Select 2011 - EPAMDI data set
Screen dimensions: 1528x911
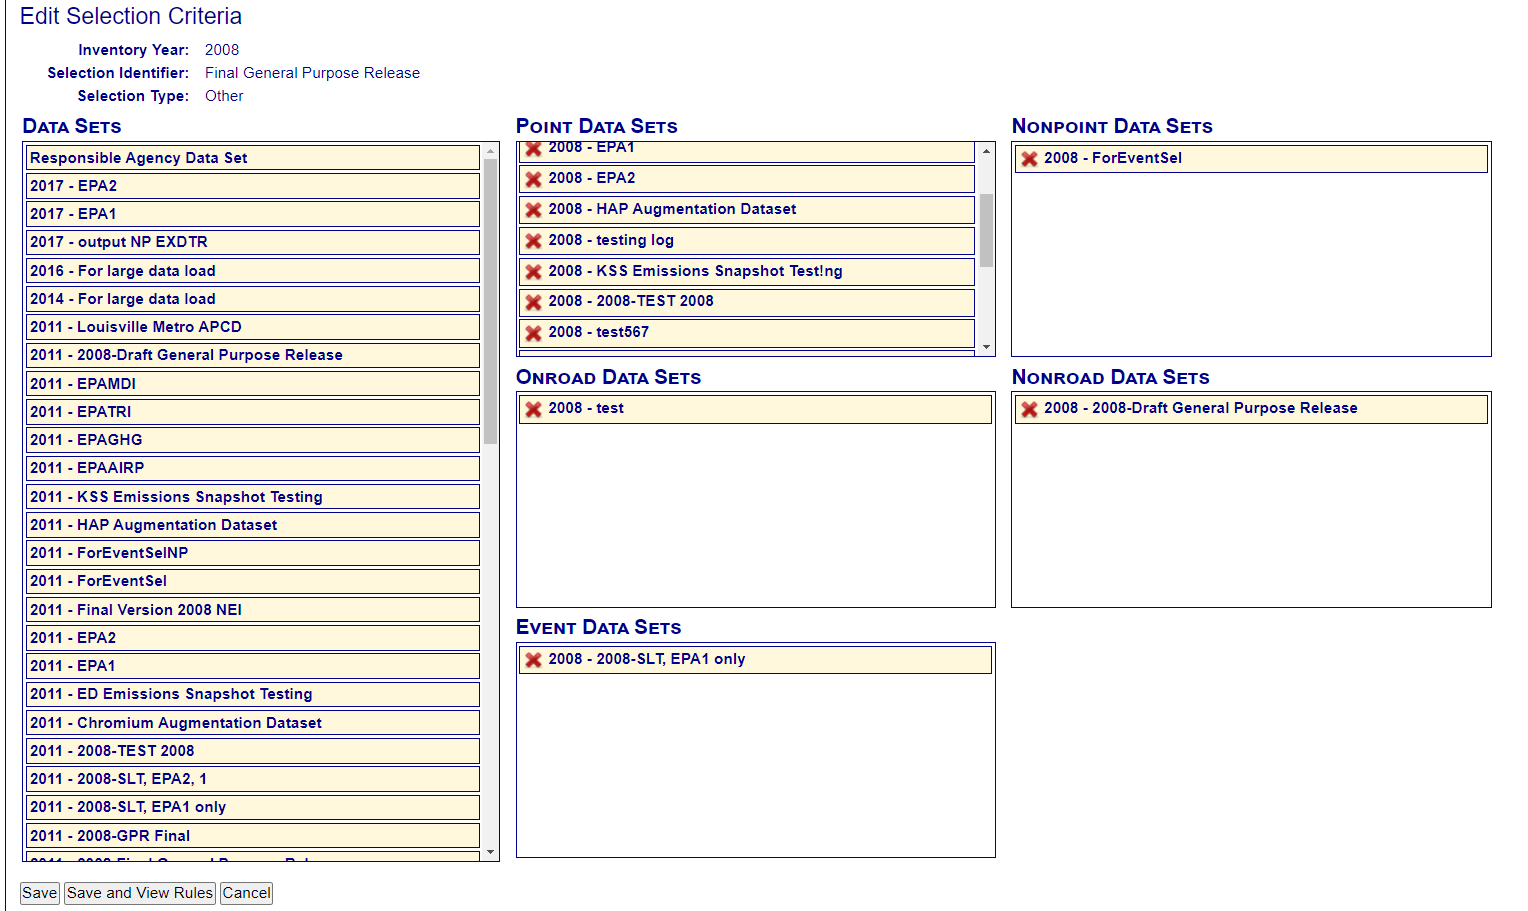coord(254,384)
